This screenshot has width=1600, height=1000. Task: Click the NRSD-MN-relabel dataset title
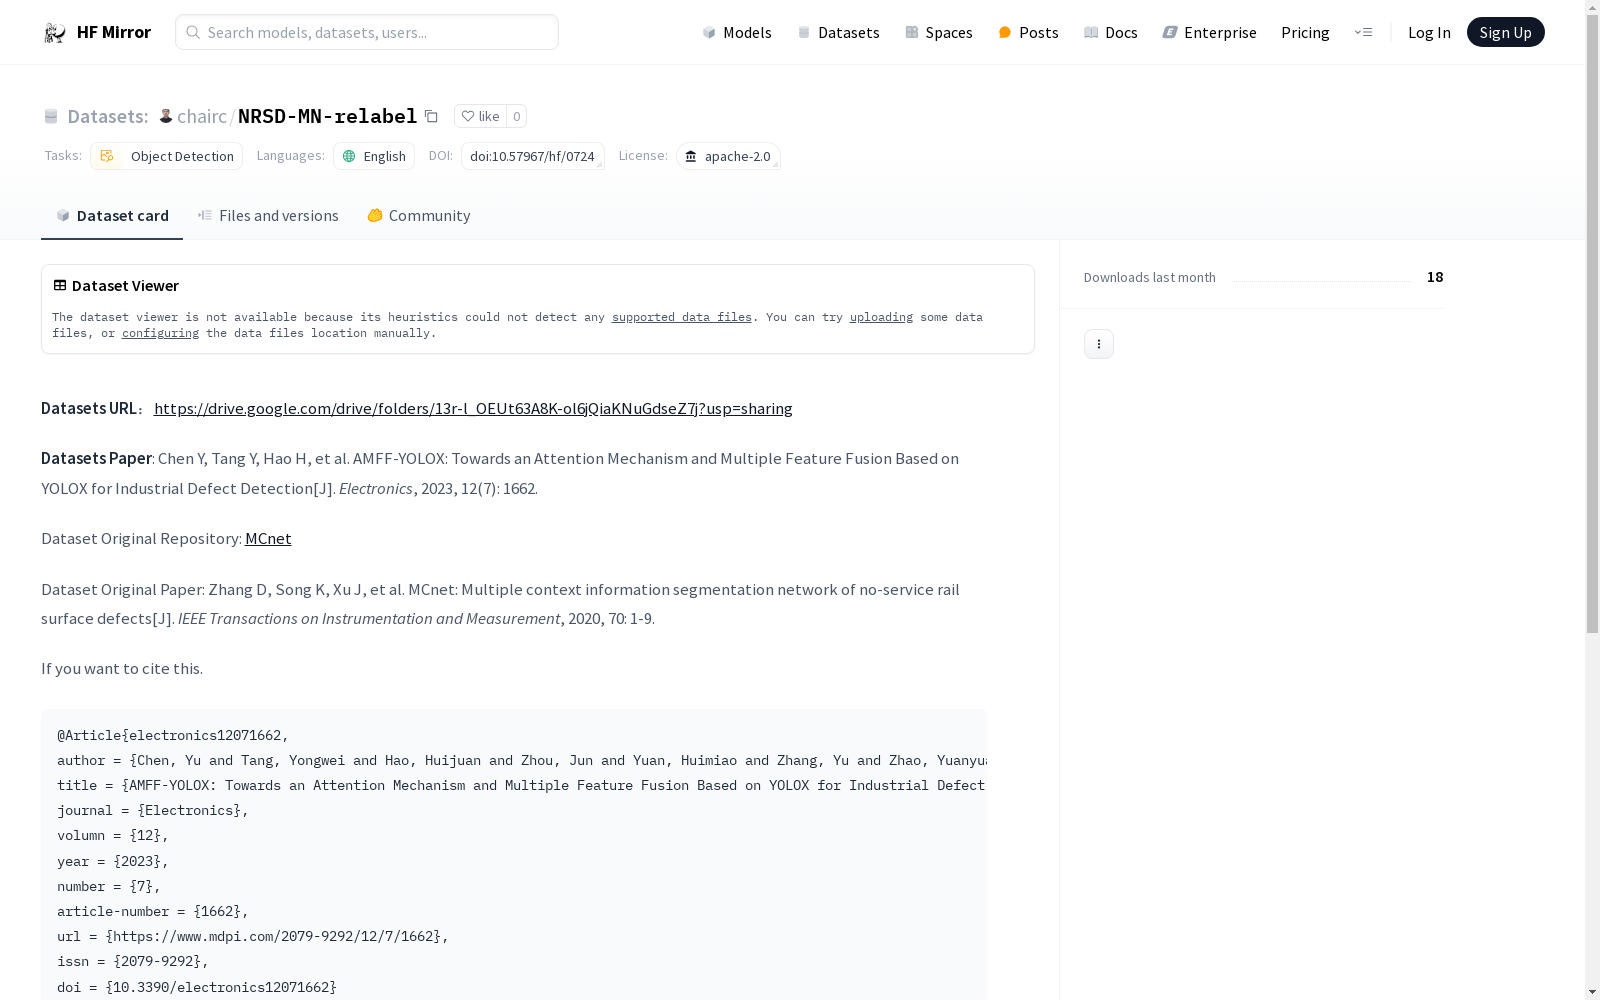(327, 116)
